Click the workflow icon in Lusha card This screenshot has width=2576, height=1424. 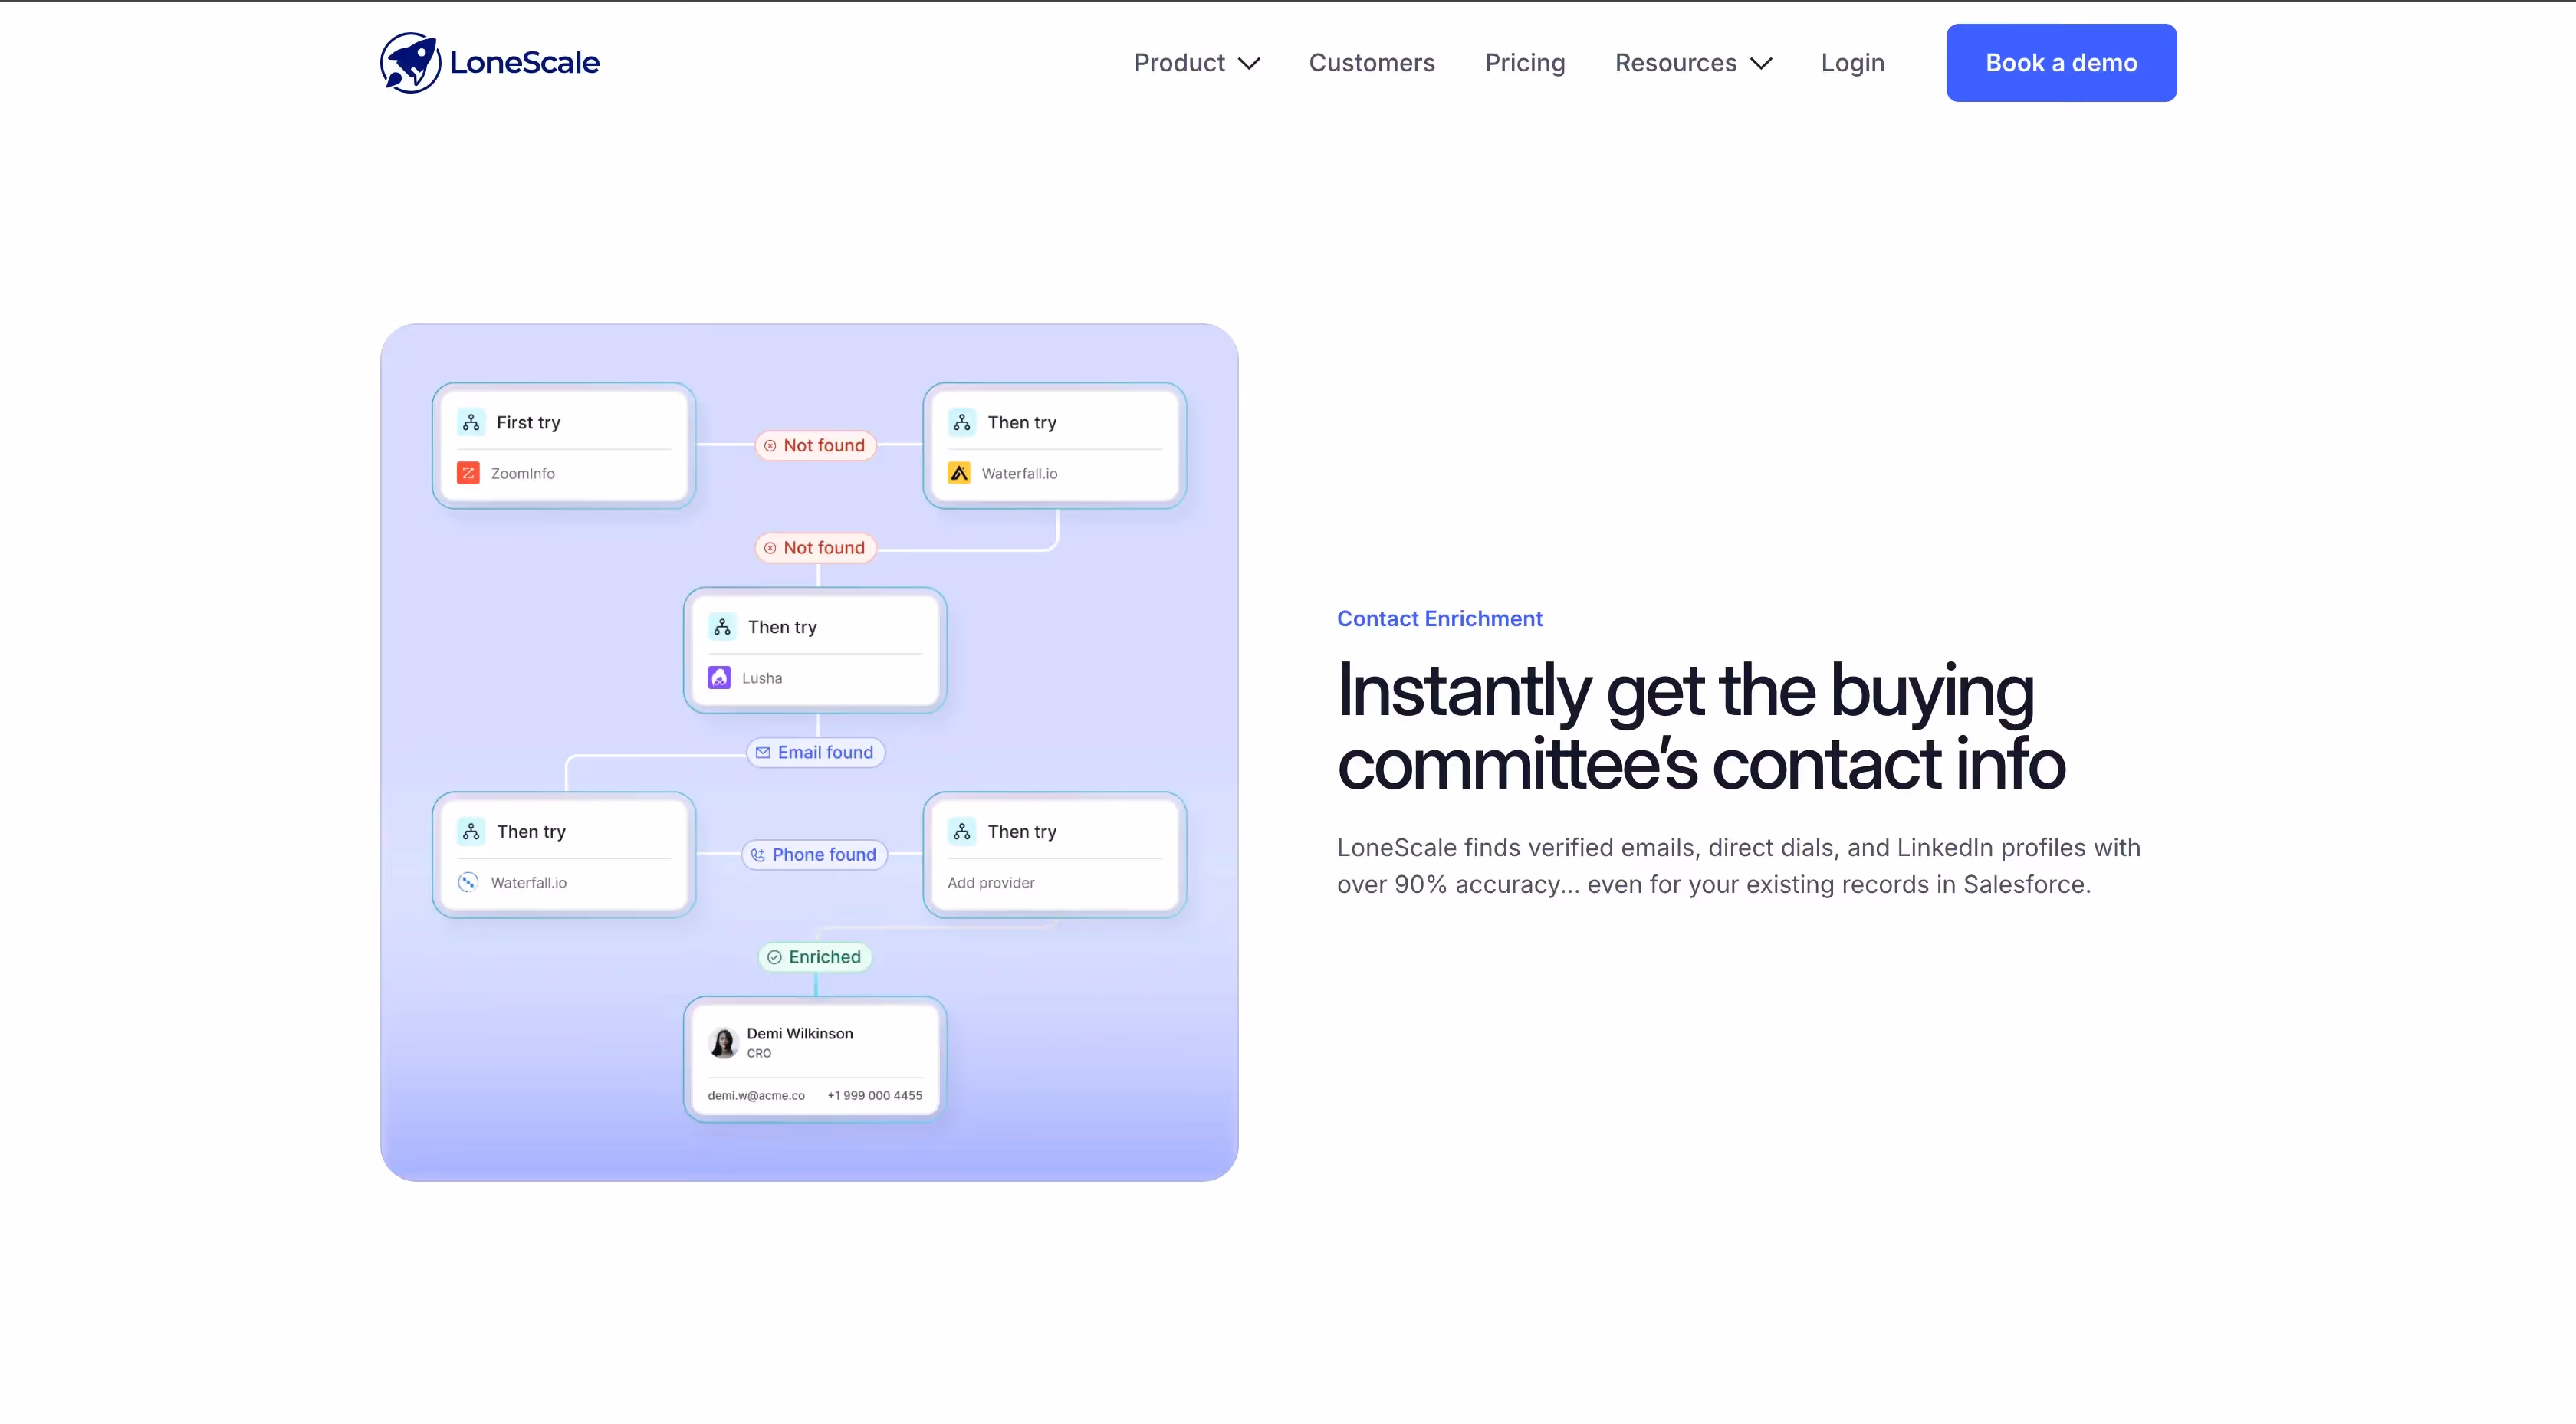click(x=722, y=627)
